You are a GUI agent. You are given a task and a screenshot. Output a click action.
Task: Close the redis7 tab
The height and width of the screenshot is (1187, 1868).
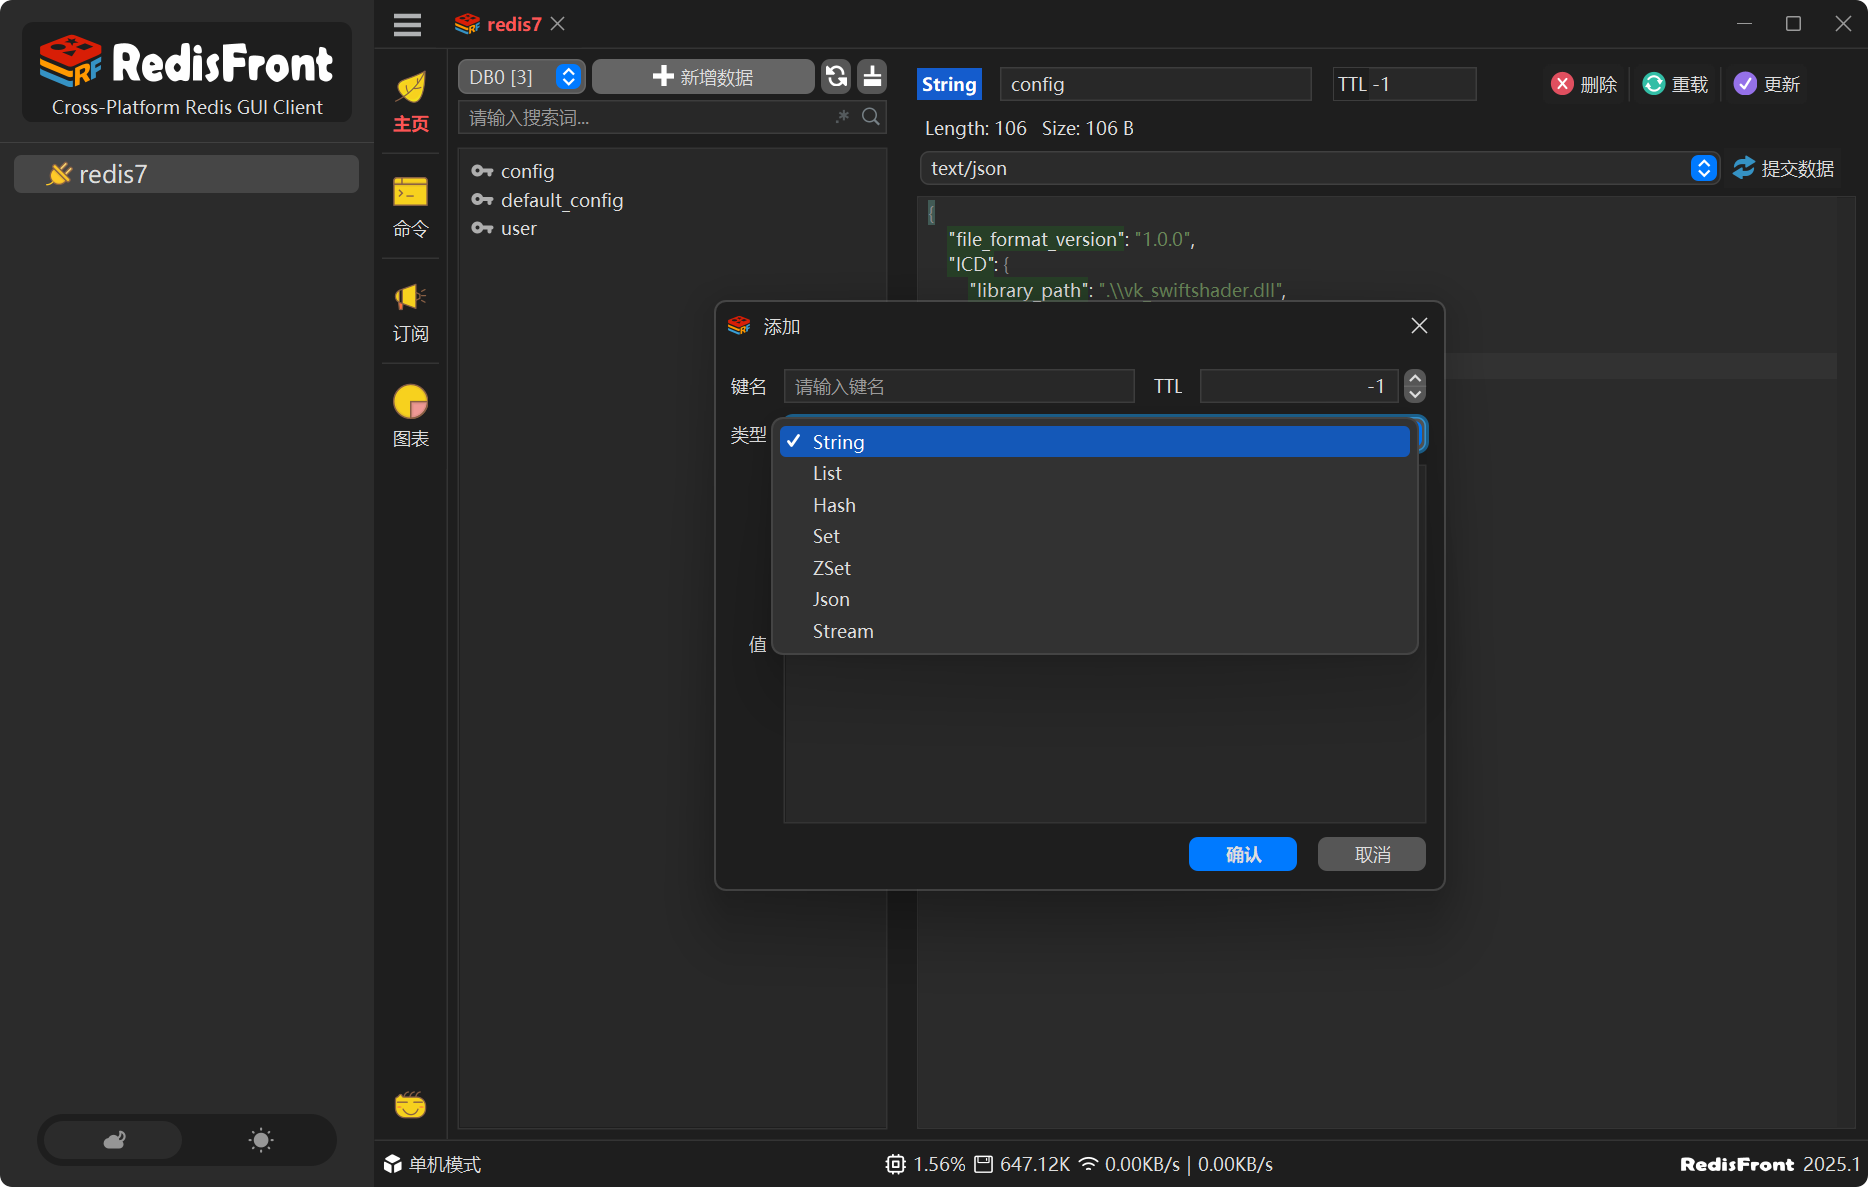coord(558,24)
